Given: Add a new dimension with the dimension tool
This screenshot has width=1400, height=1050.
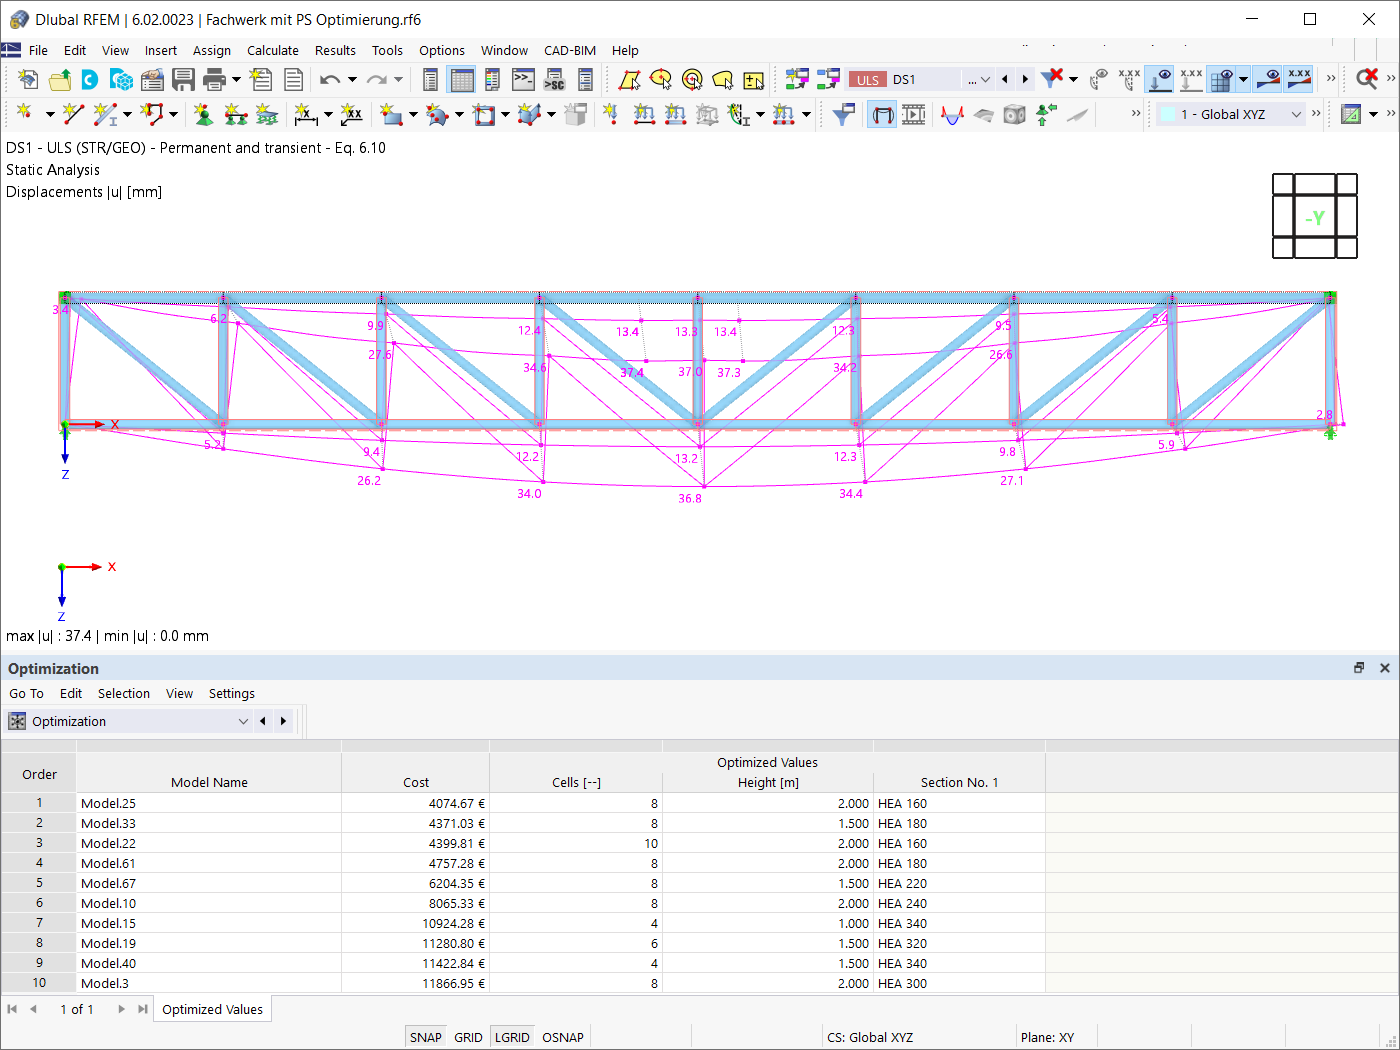Looking at the screenshot, I should coord(305,115).
